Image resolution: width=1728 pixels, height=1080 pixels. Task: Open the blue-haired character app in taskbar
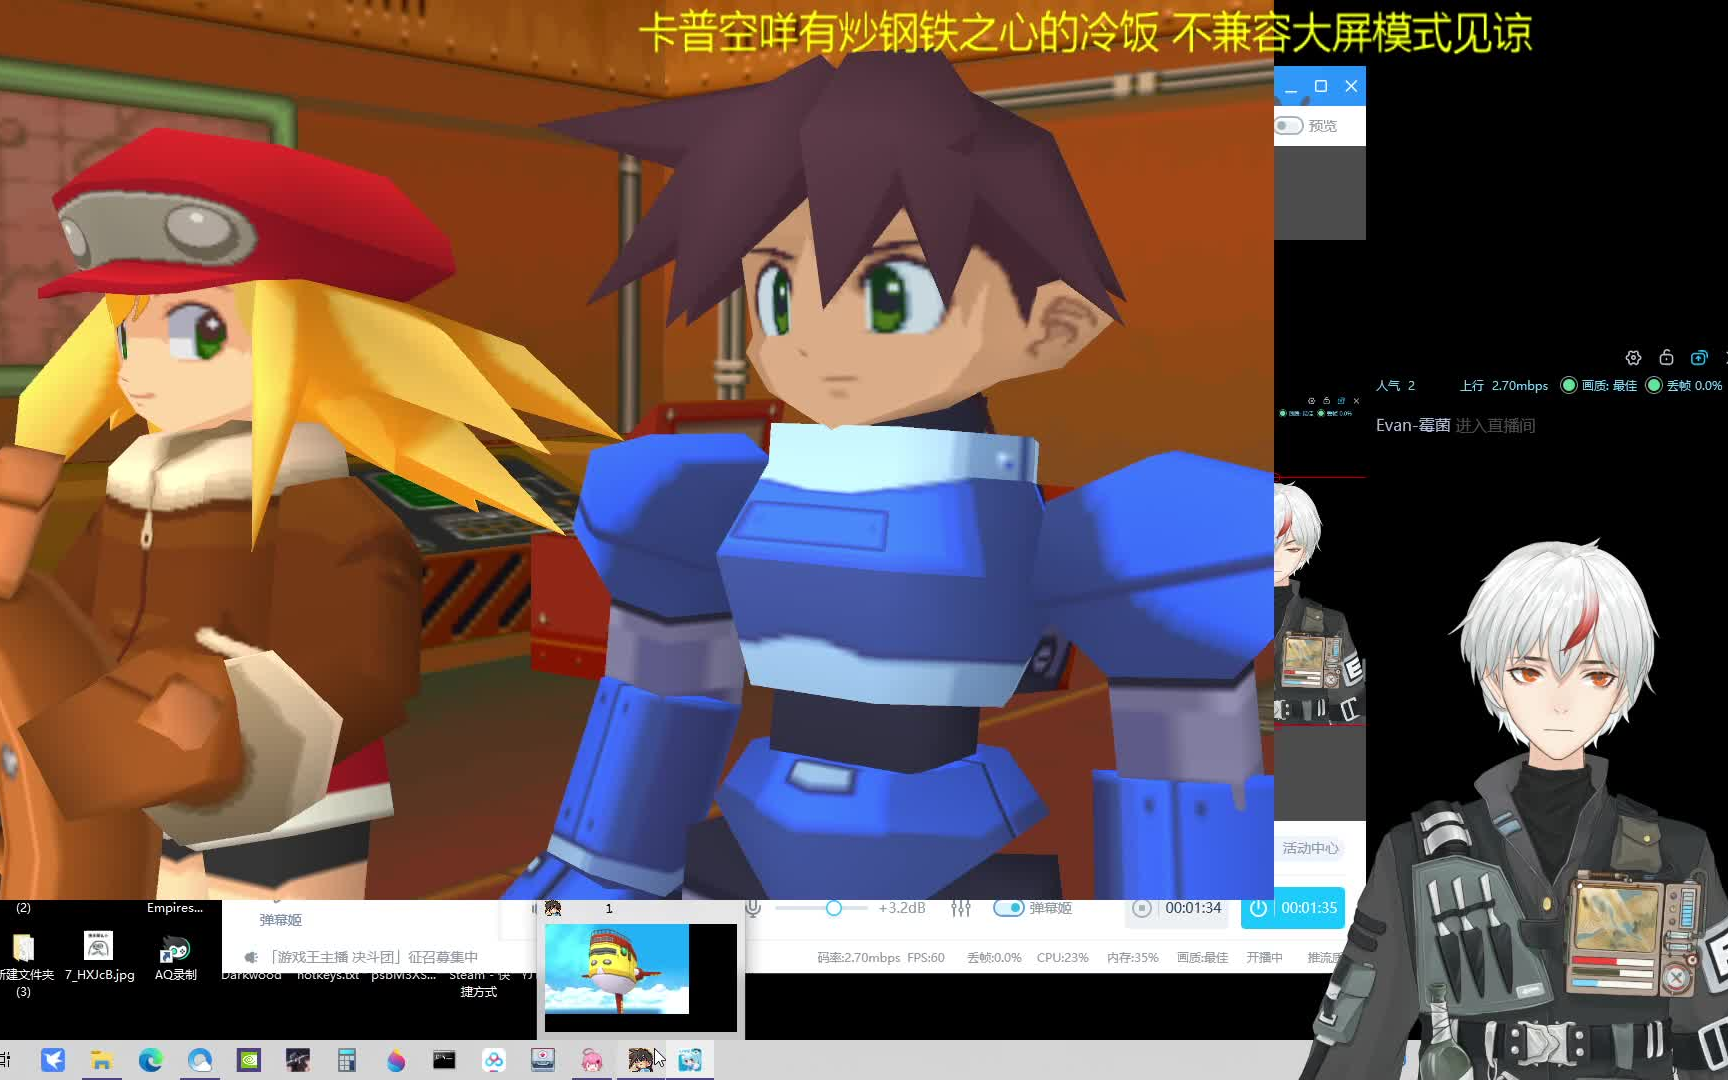690,1060
